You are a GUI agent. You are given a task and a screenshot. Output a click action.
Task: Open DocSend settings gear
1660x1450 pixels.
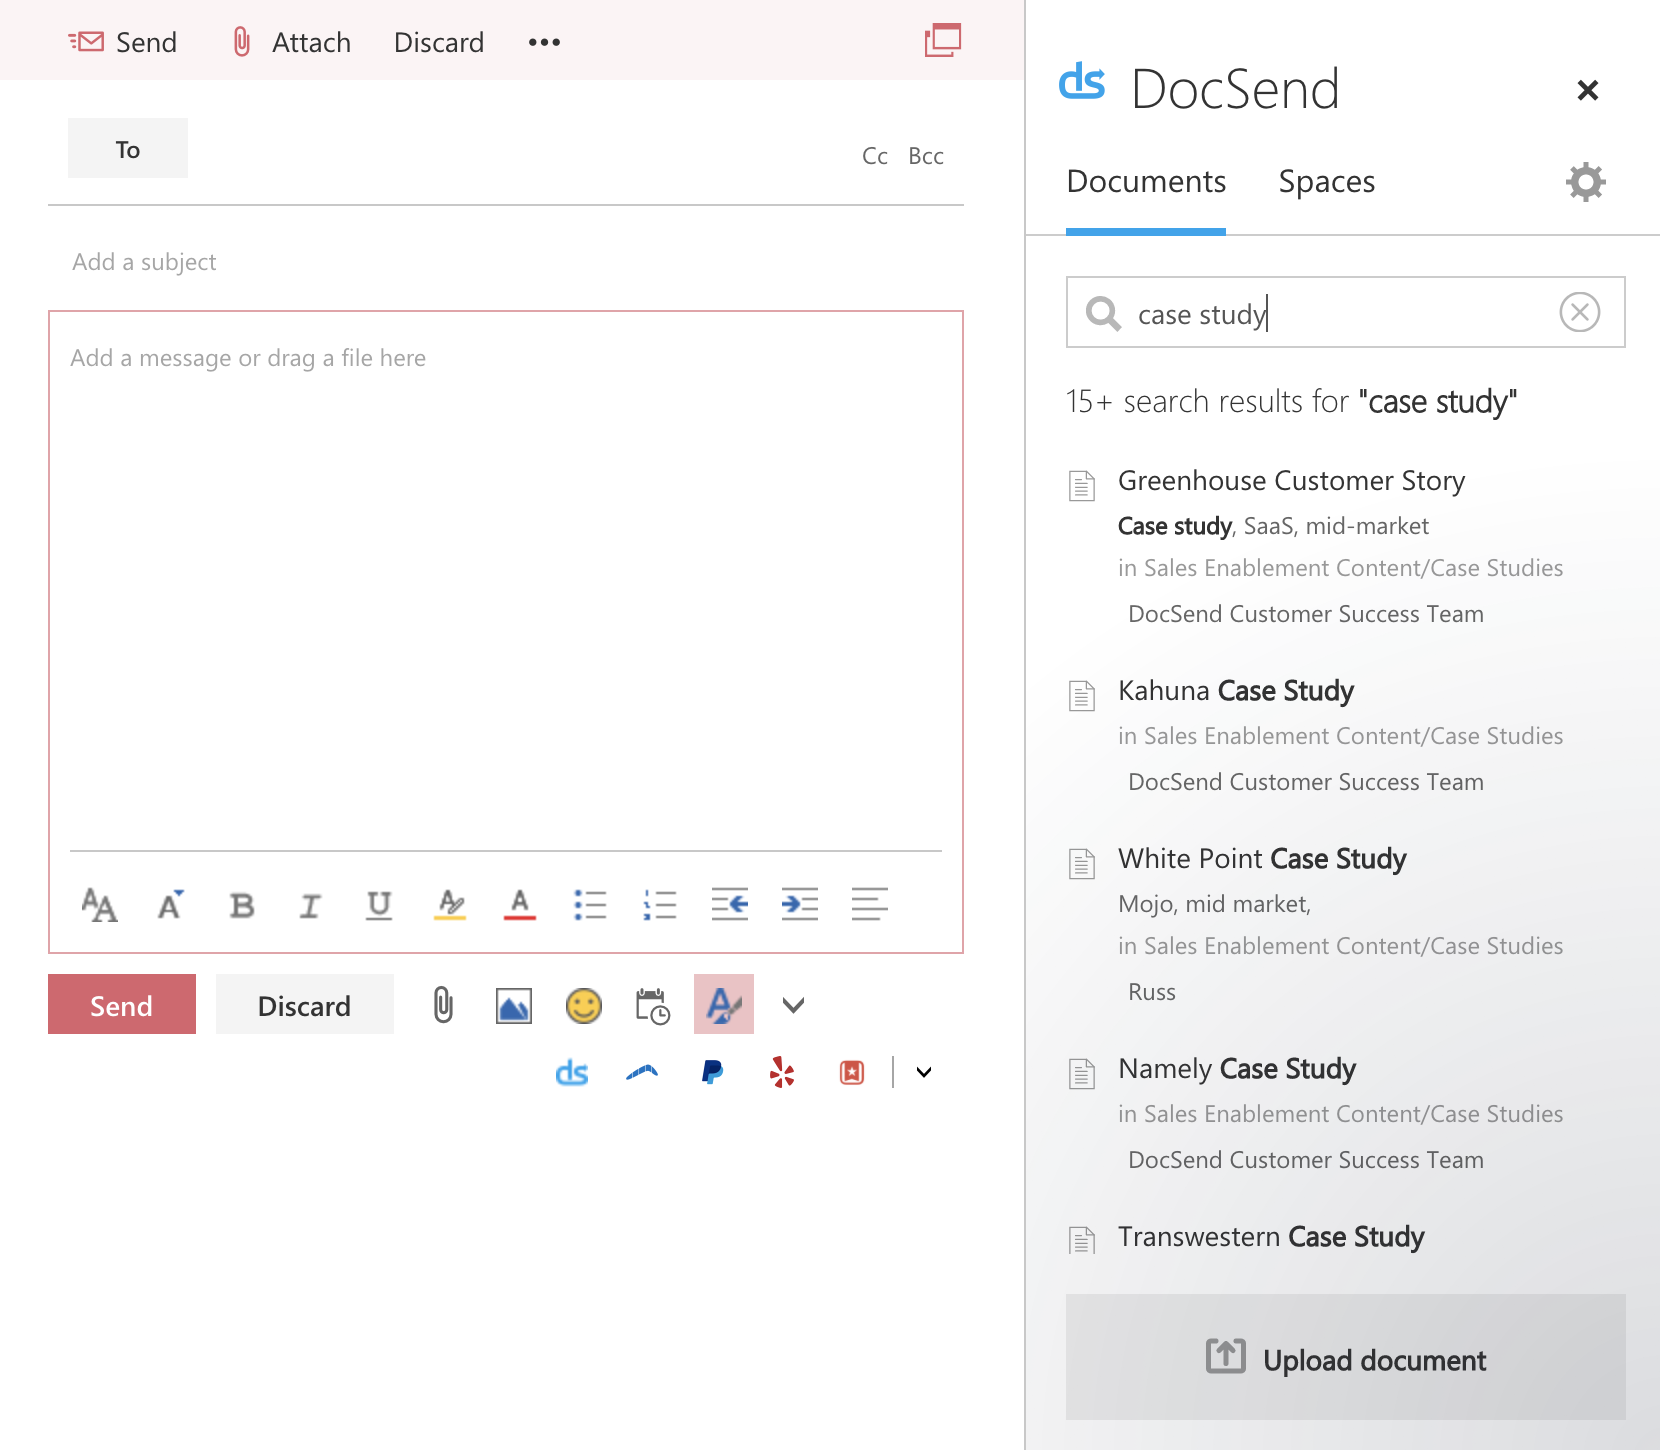tap(1586, 182)
